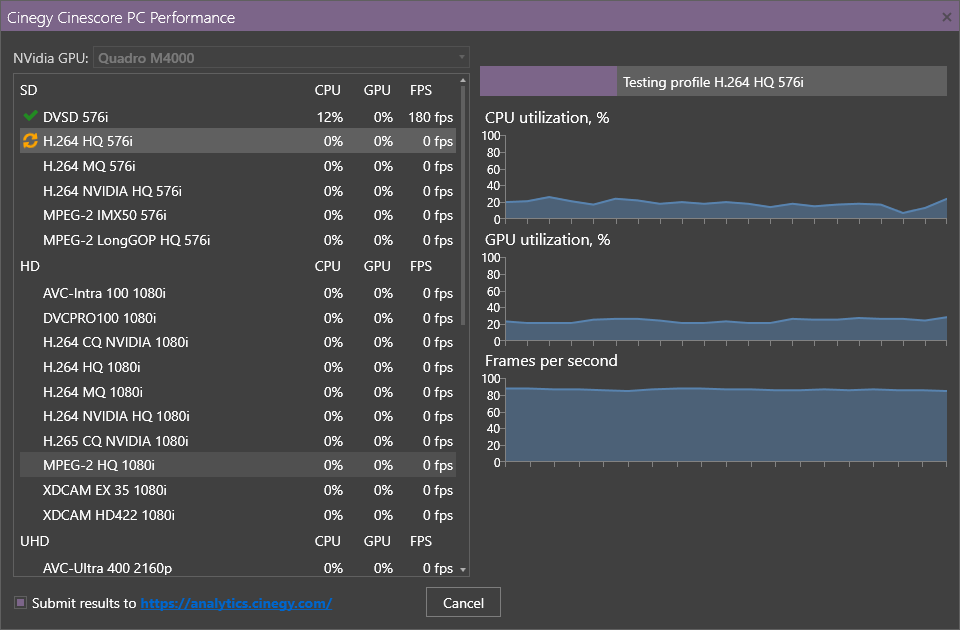Select the DVCPRO100 1080i profile

click(238, 318)
